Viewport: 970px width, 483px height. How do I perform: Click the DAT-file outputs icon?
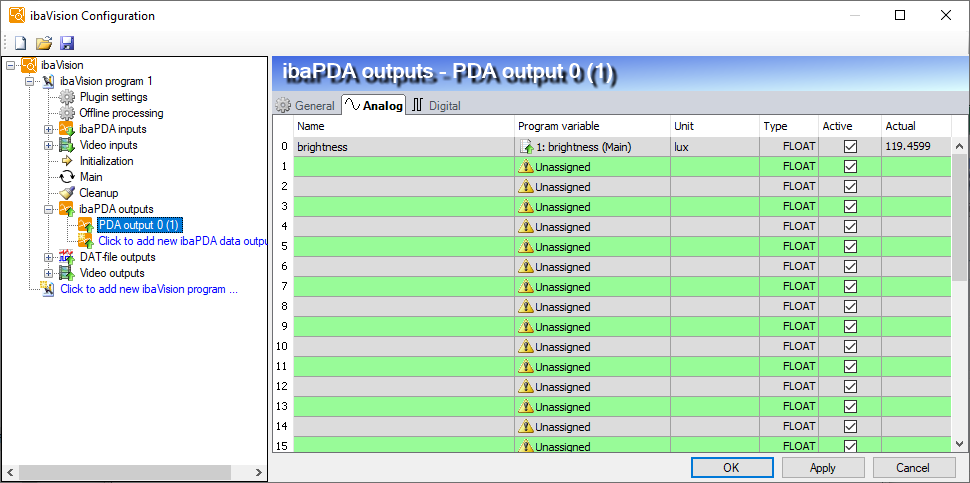tap(67, 257)
